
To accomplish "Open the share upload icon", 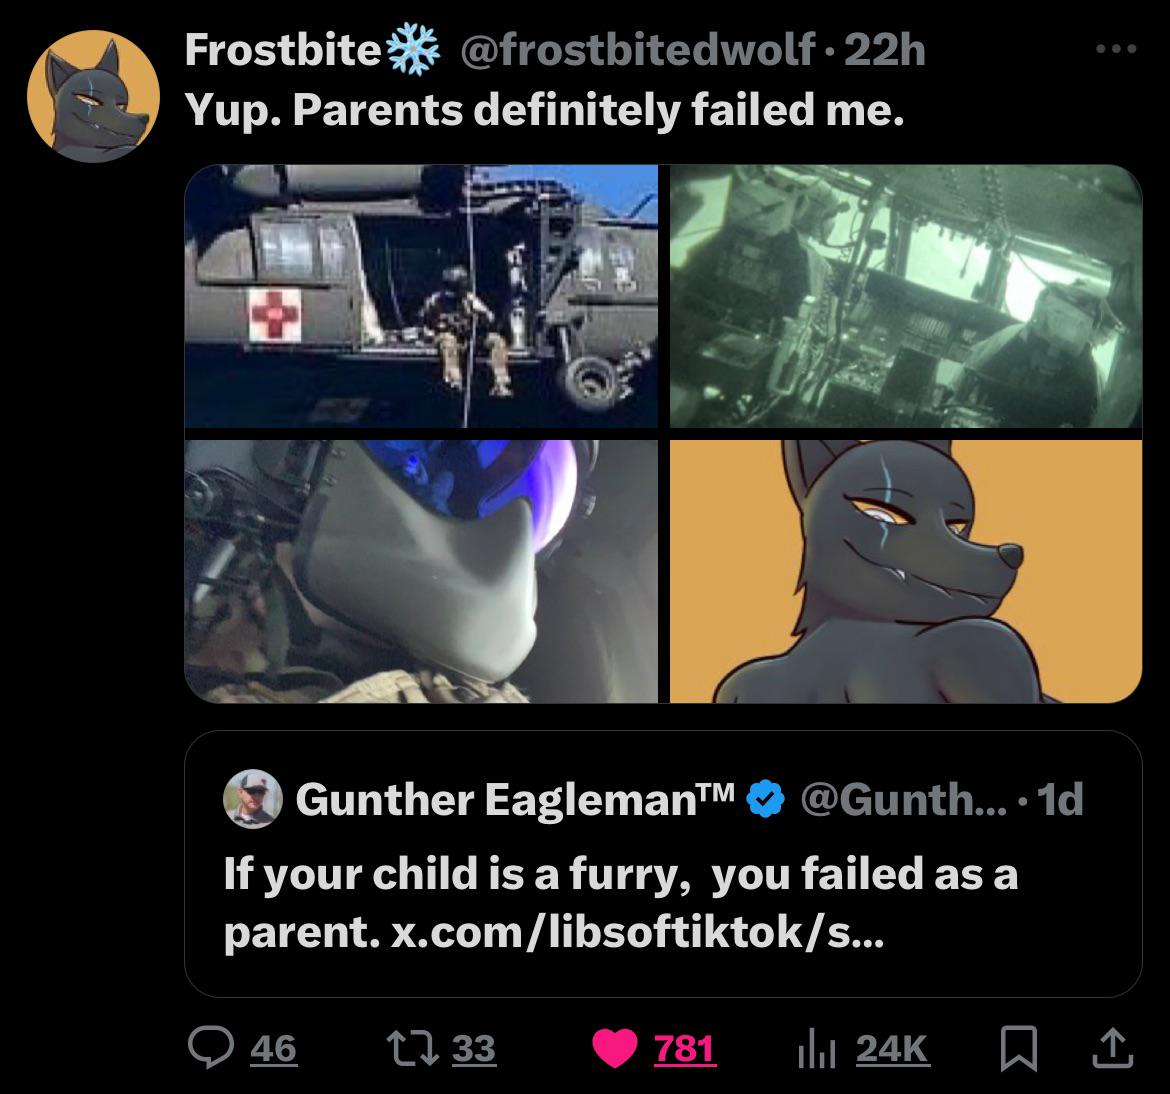I will pos(1111,1049).
